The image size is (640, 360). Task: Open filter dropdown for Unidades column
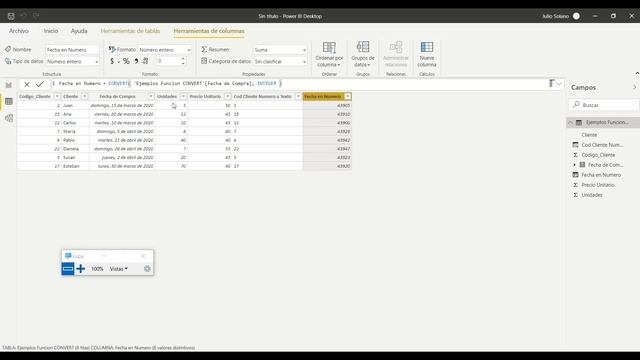(183, 97)
